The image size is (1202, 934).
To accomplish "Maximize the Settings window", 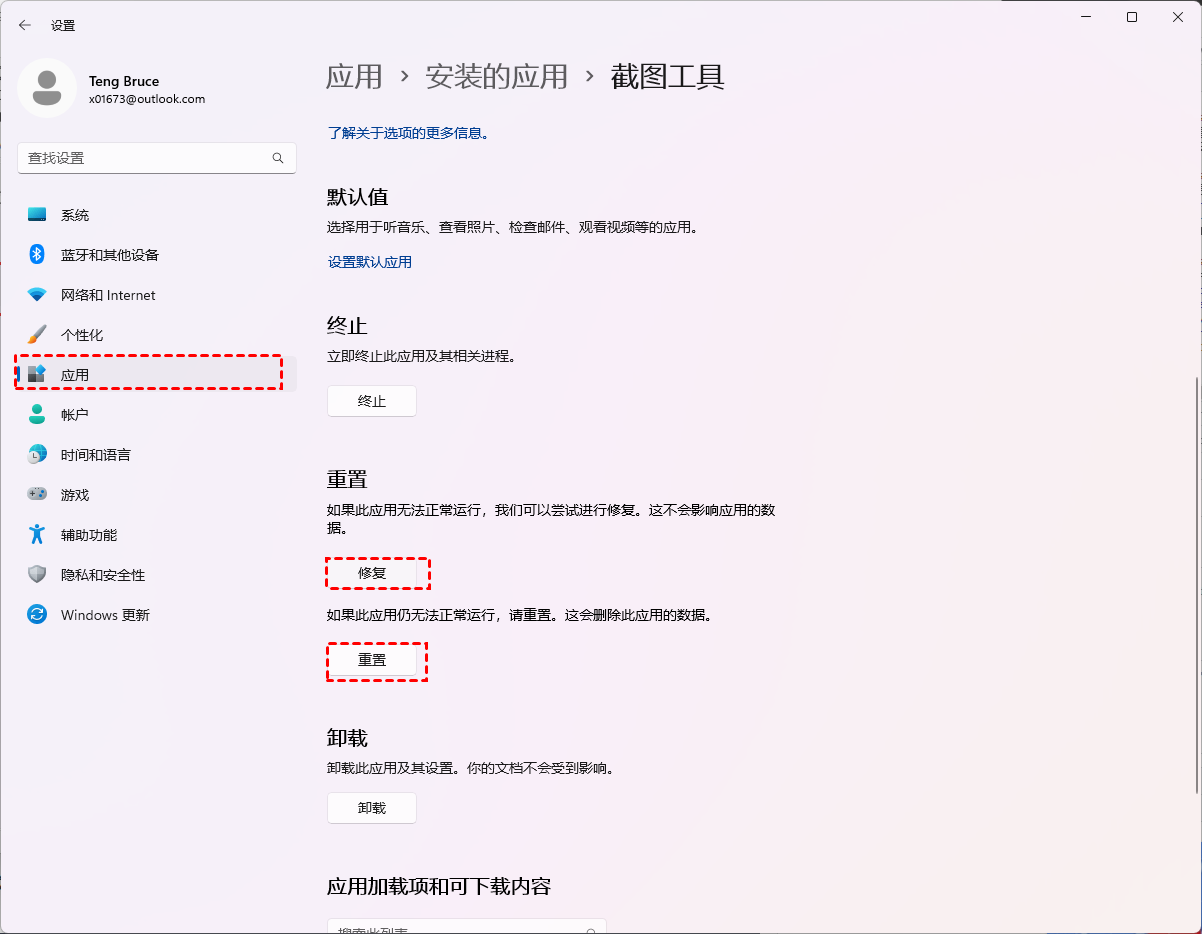I will [1132, 17].
